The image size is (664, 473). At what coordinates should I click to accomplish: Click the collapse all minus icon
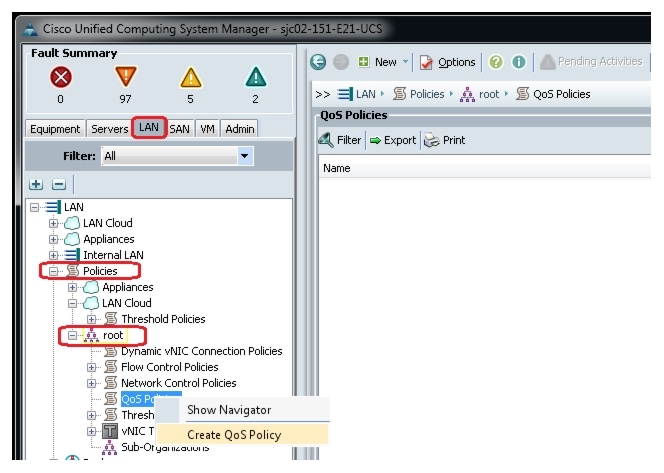pos(59,184)
